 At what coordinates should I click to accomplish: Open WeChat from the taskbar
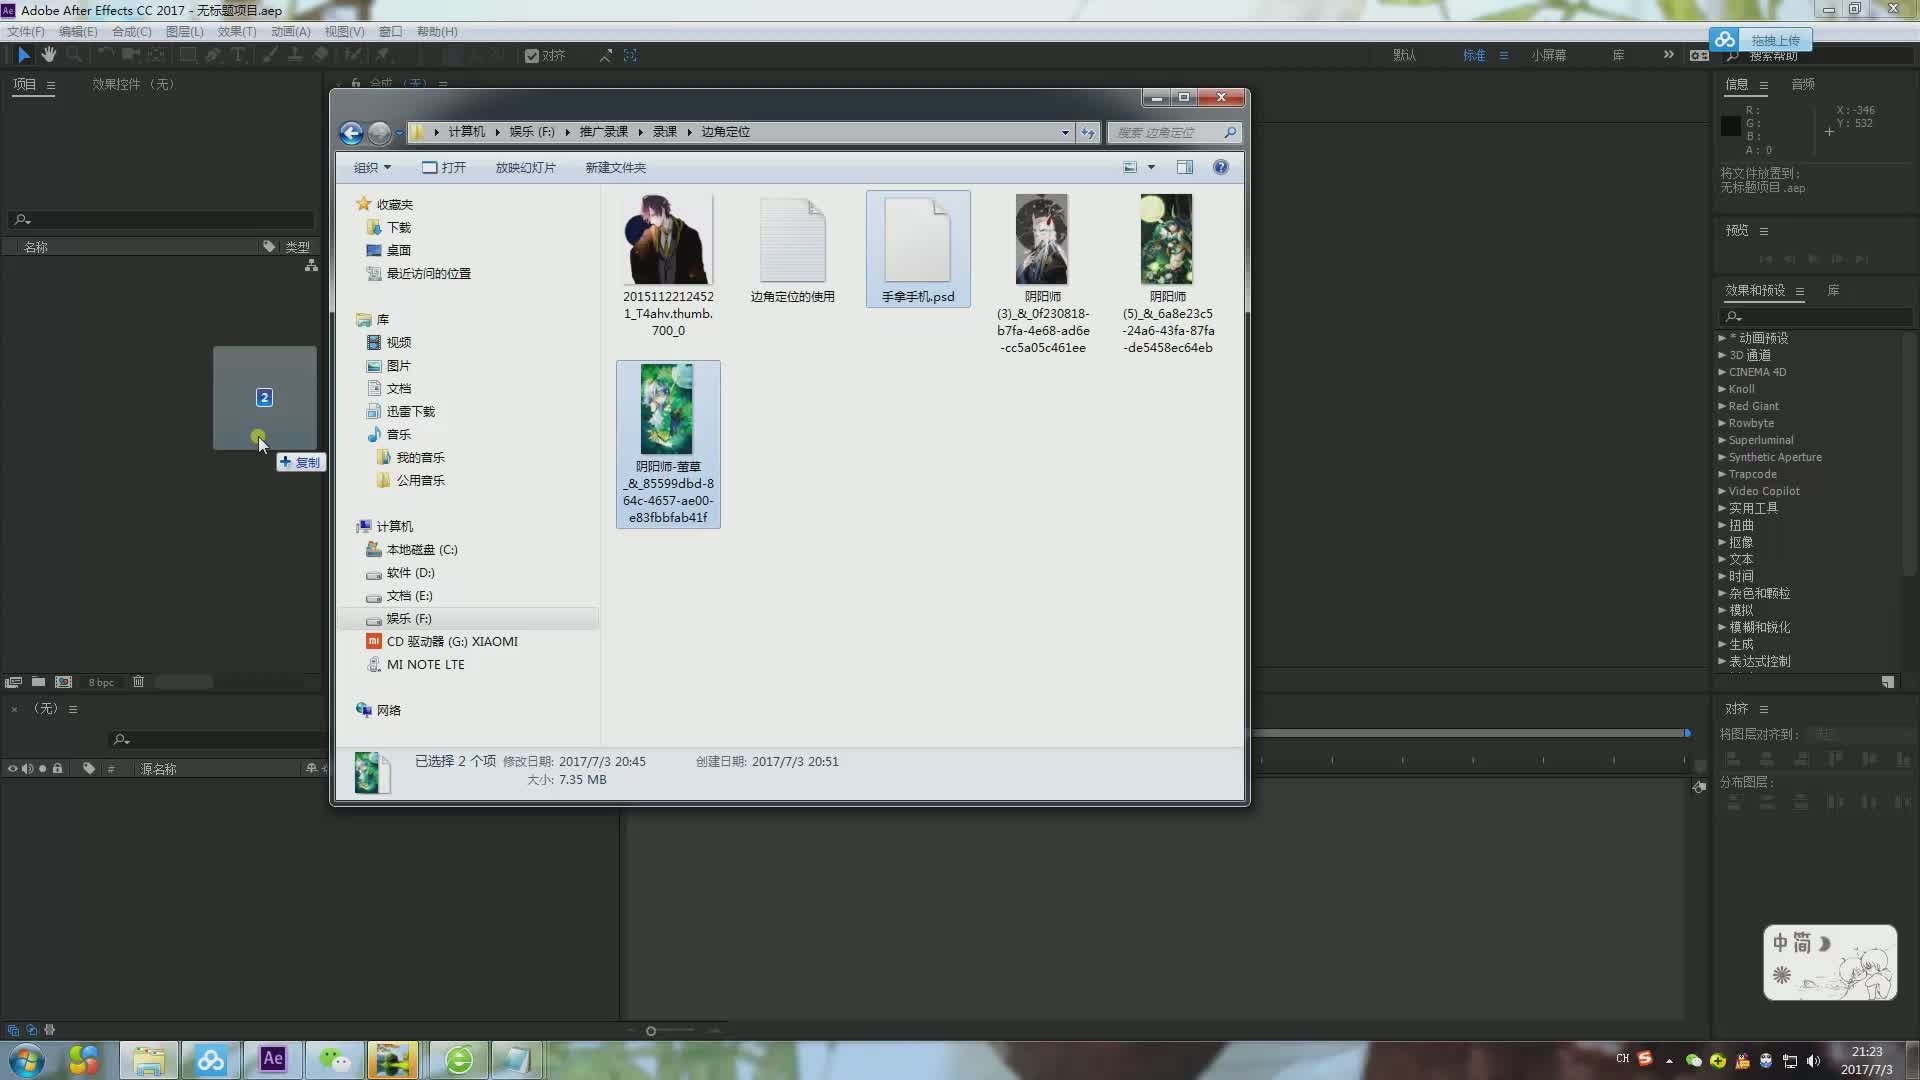pyautogui.click(x=335, y=1059)
